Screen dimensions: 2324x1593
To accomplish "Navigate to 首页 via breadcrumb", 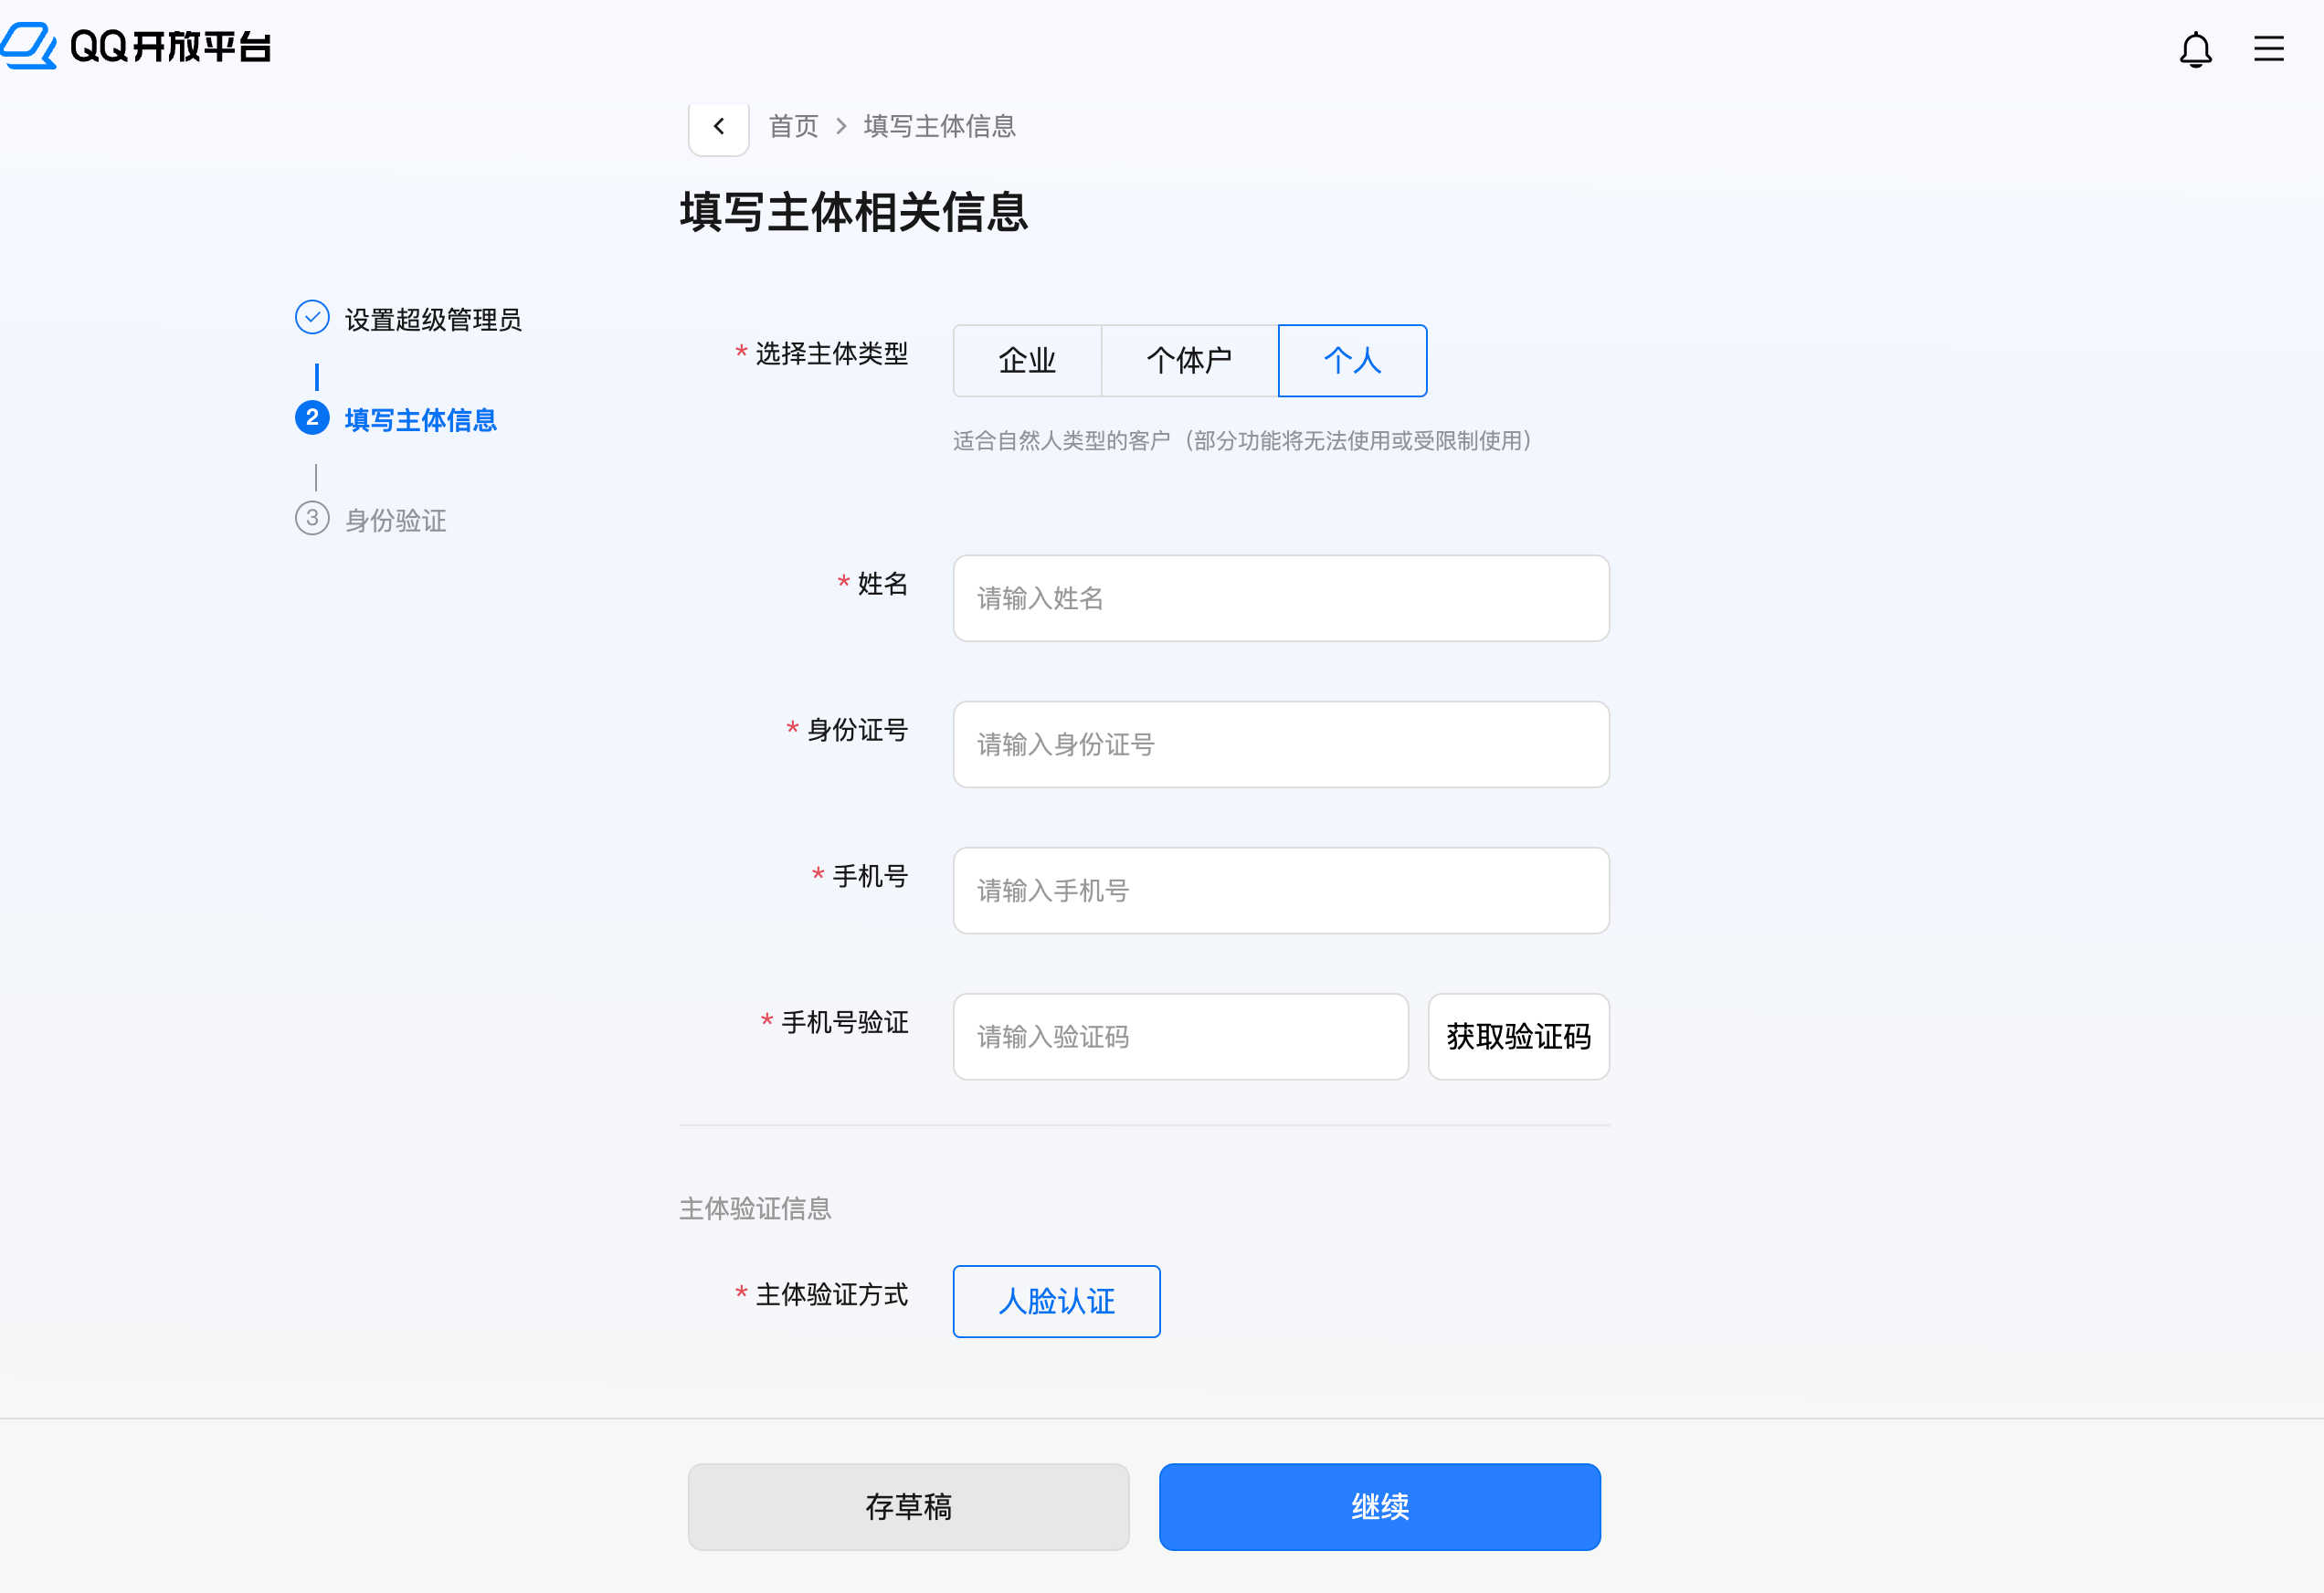I will click(x=792, y=126).
